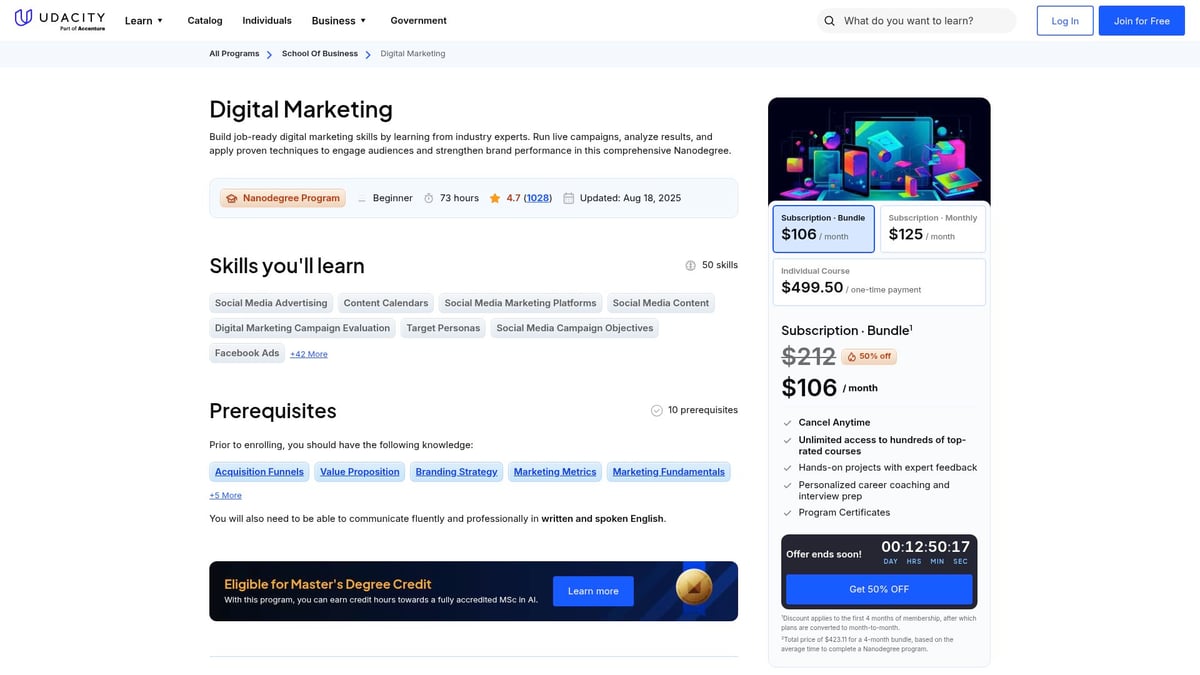Expand the +42 More skills link
Image resolution: width=1200 pixels, height=675 pixels.
click(x=309, y=354)
